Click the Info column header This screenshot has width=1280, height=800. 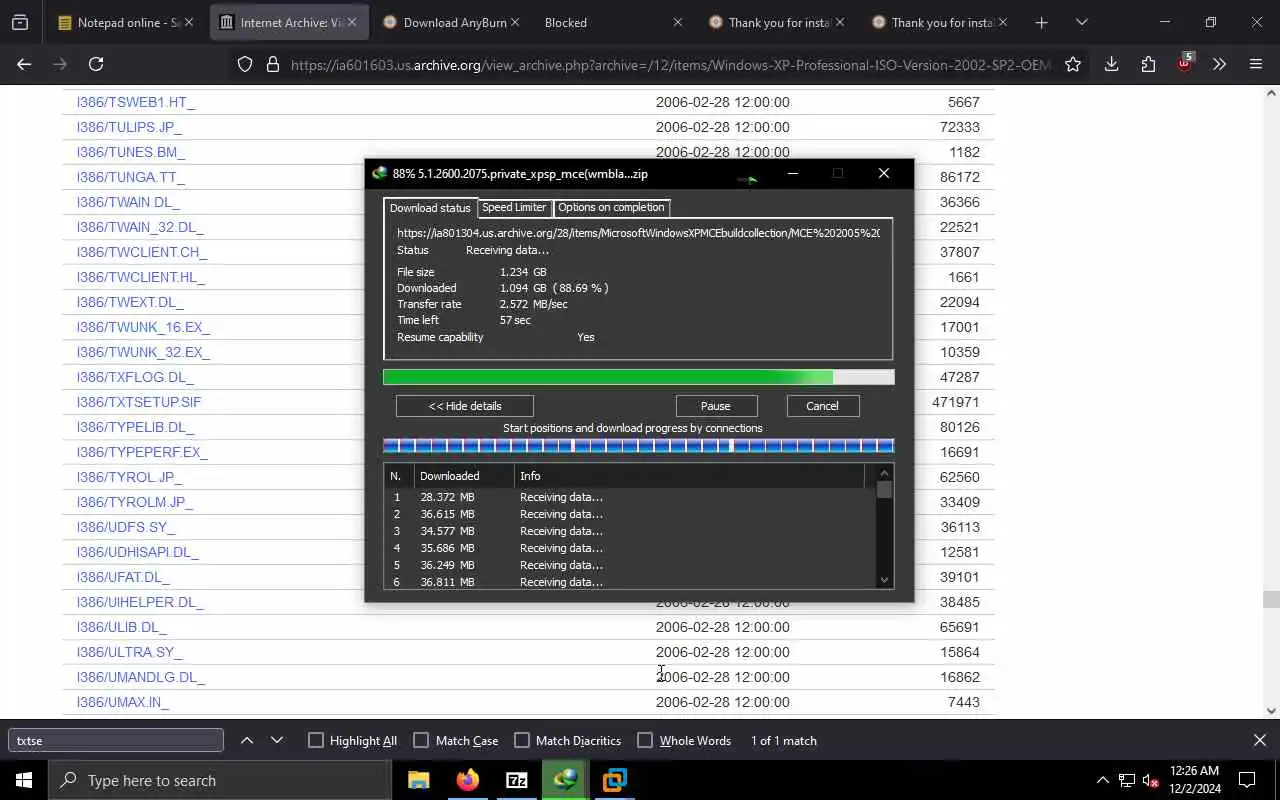tap(689, 476)
